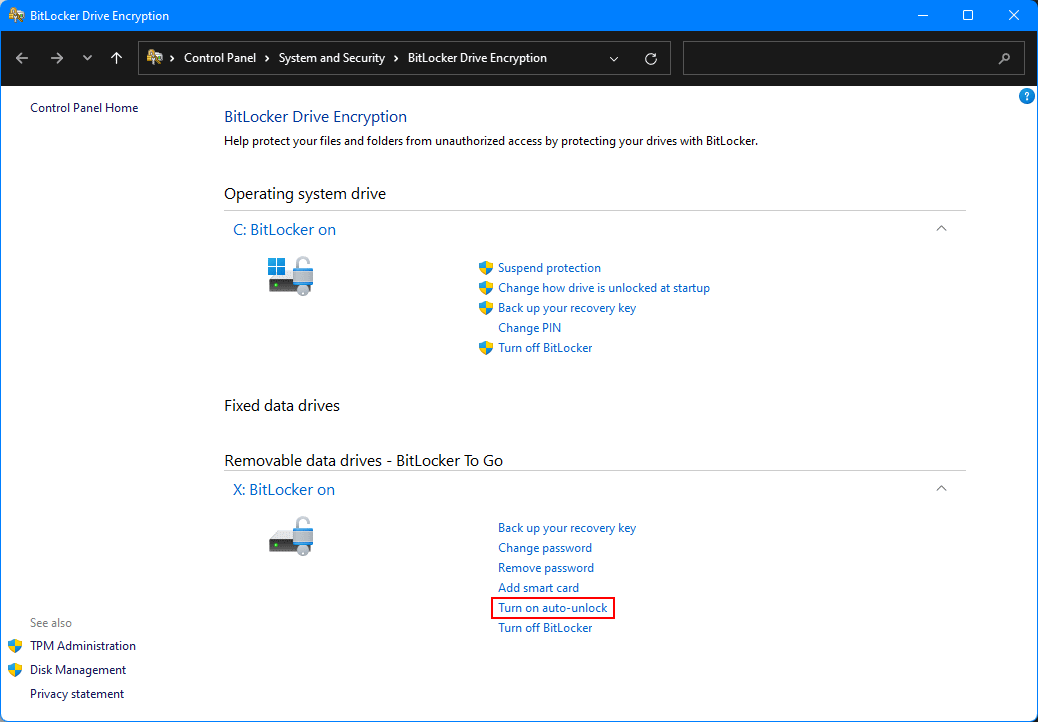Minimize the BitLocker window
The image size is (1038, 722).
[x=921, y=15]
